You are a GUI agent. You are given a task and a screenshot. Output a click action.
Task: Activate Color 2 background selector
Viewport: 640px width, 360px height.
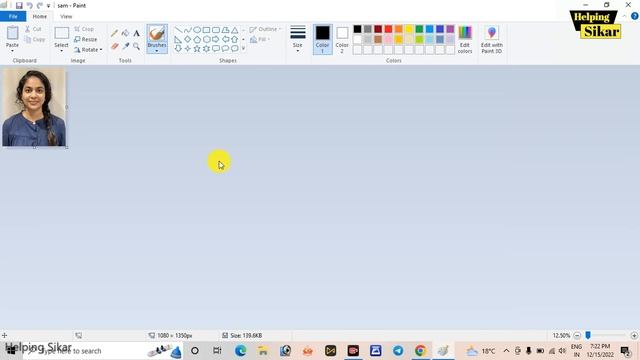(342, 39)
